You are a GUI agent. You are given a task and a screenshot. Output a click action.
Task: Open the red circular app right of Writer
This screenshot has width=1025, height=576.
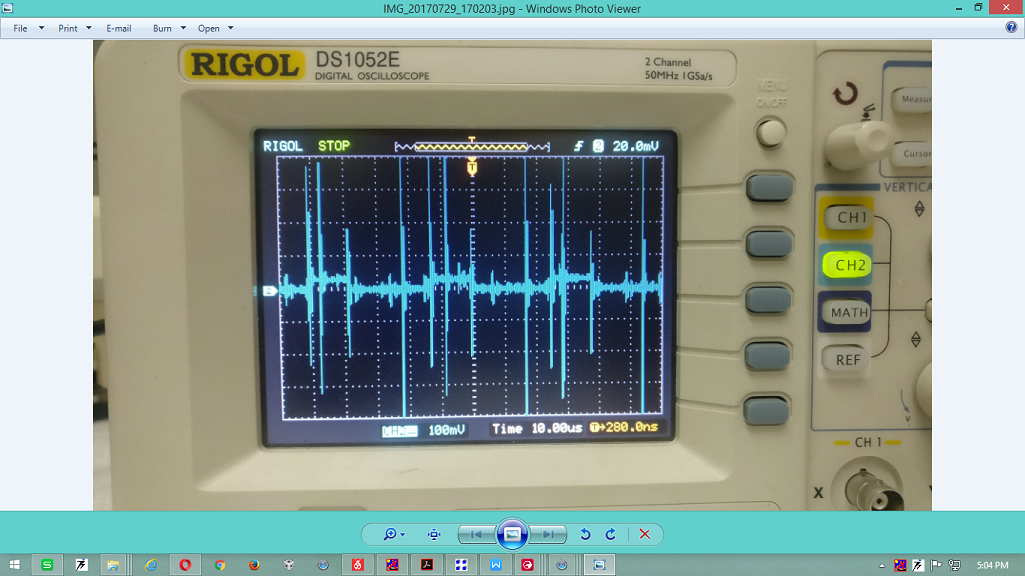[528, 565]
